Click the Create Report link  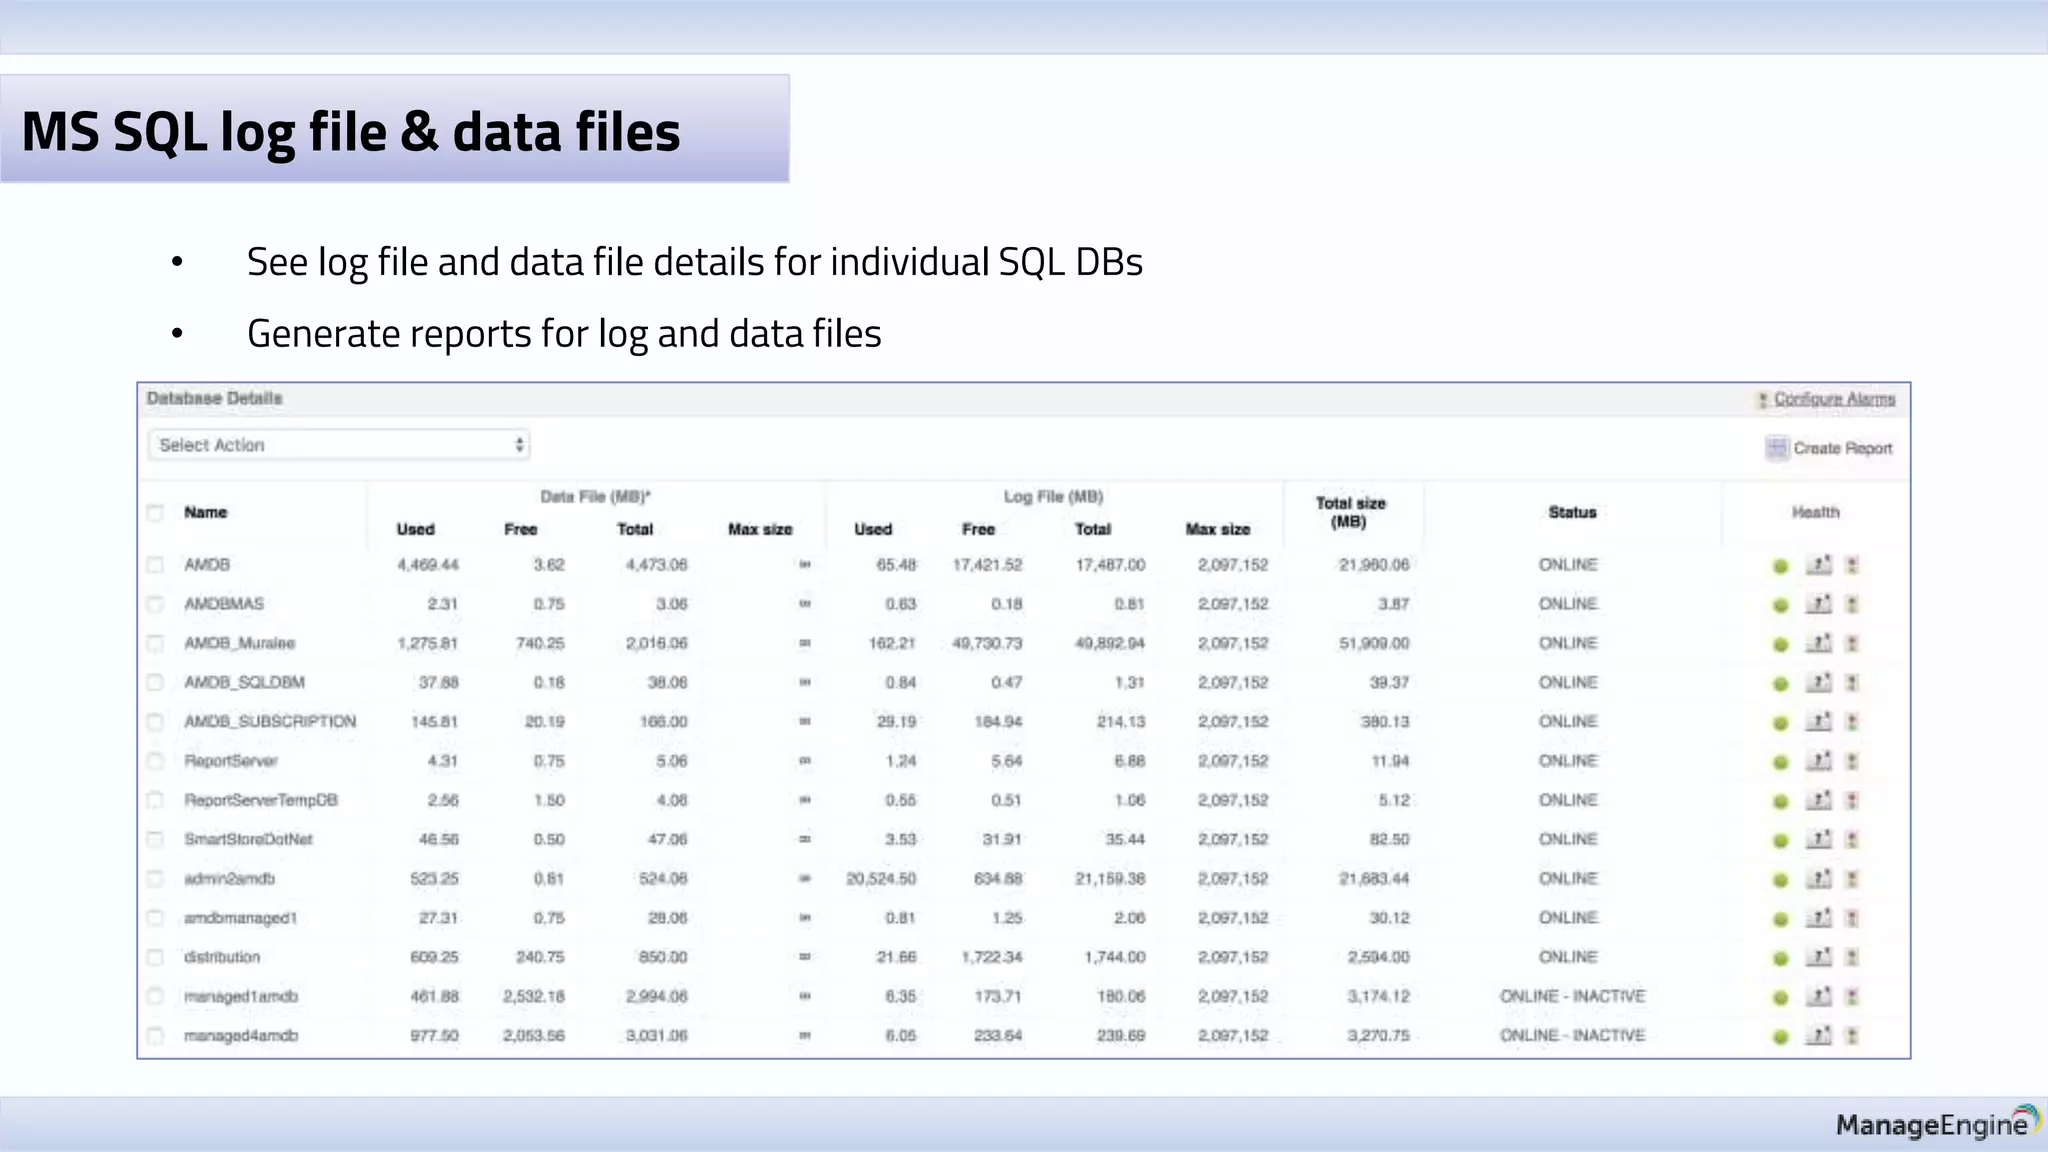tap(1842, 448)
